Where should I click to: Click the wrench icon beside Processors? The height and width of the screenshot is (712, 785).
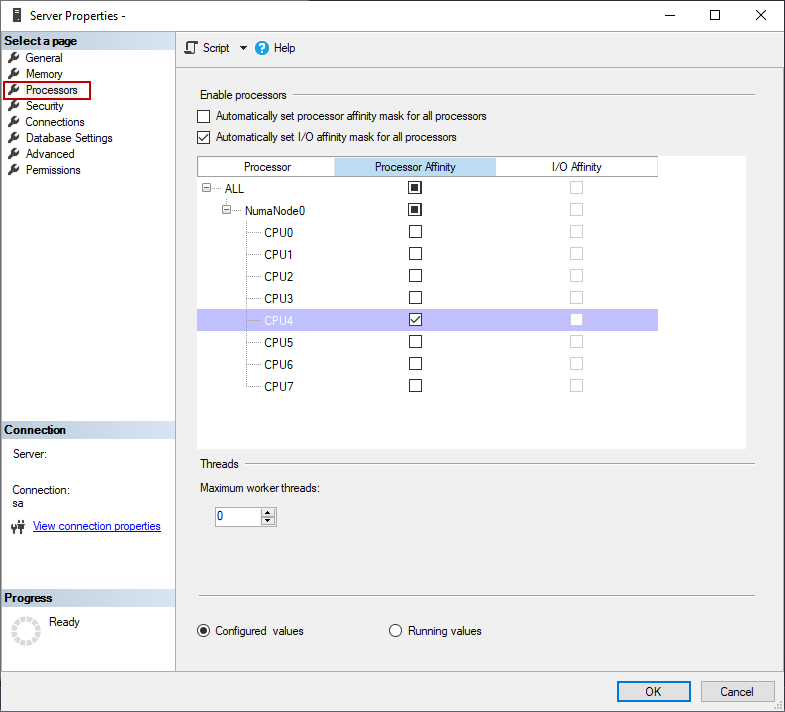(14, 90)
